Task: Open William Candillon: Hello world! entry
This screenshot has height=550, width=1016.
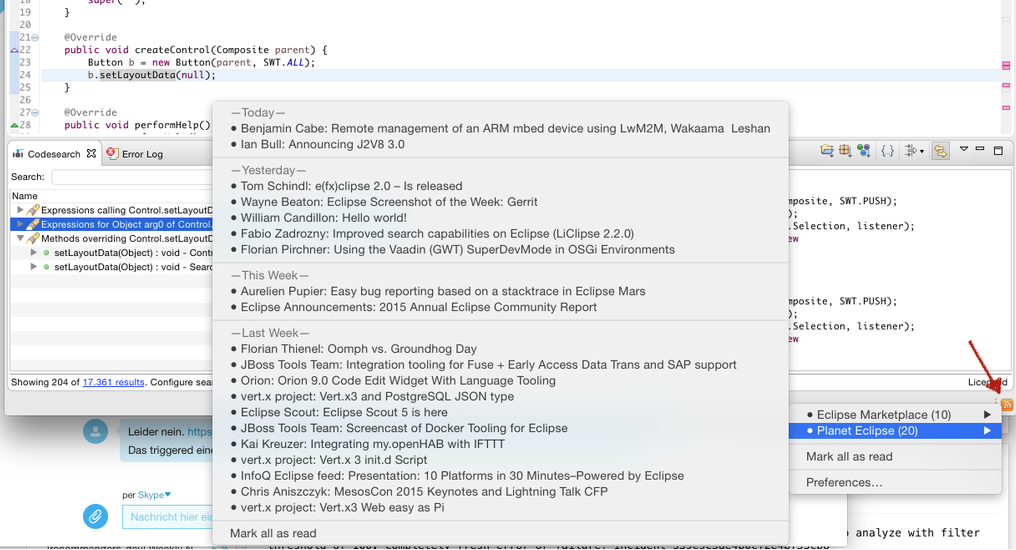Action: click(500, 218)
